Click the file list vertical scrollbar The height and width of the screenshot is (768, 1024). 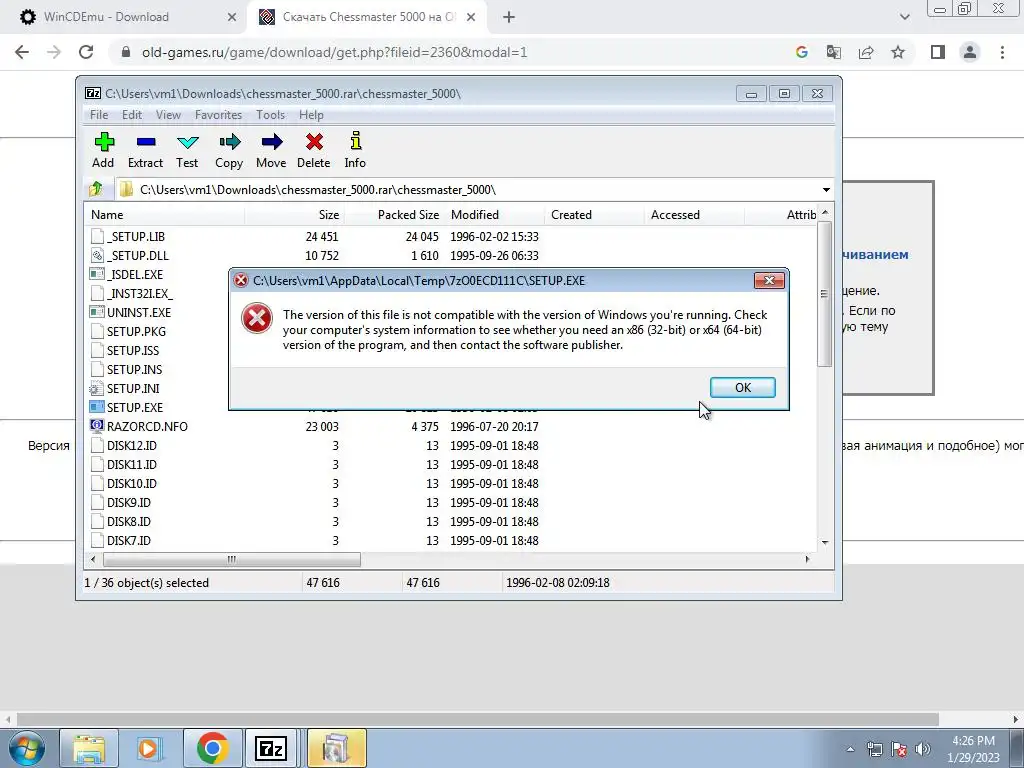pyautogui.click(x=825, y=294)
